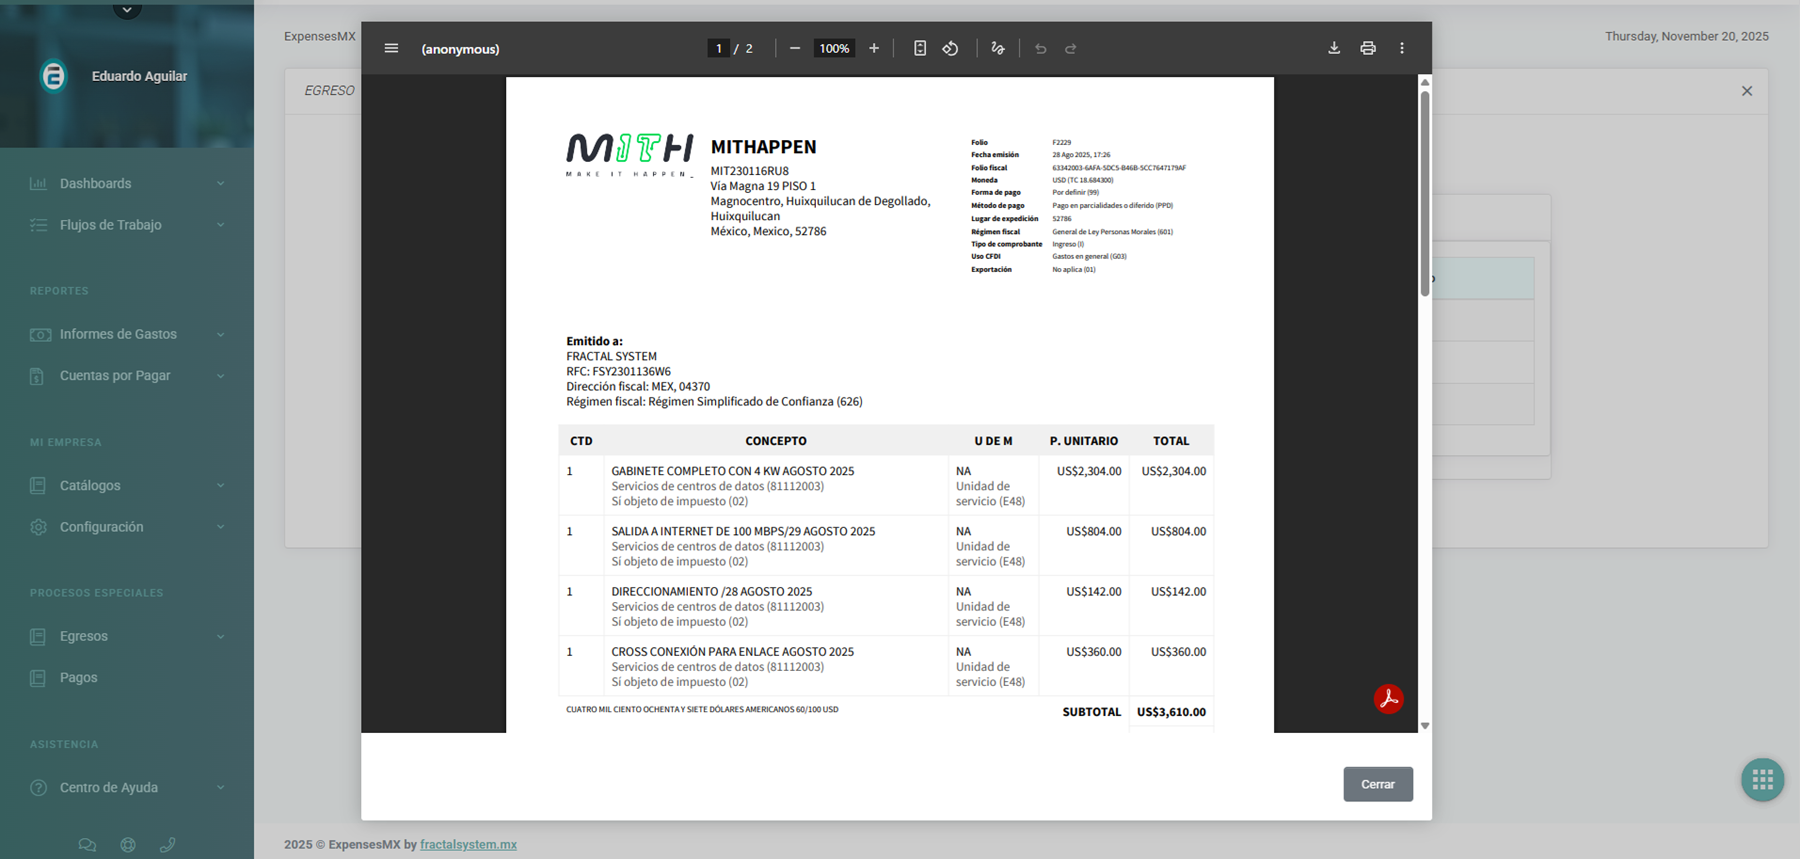Click the Configuración gear icon
Image resolution: width=1800 pixels, height=859 pixels.
click(x=38, y=527)
